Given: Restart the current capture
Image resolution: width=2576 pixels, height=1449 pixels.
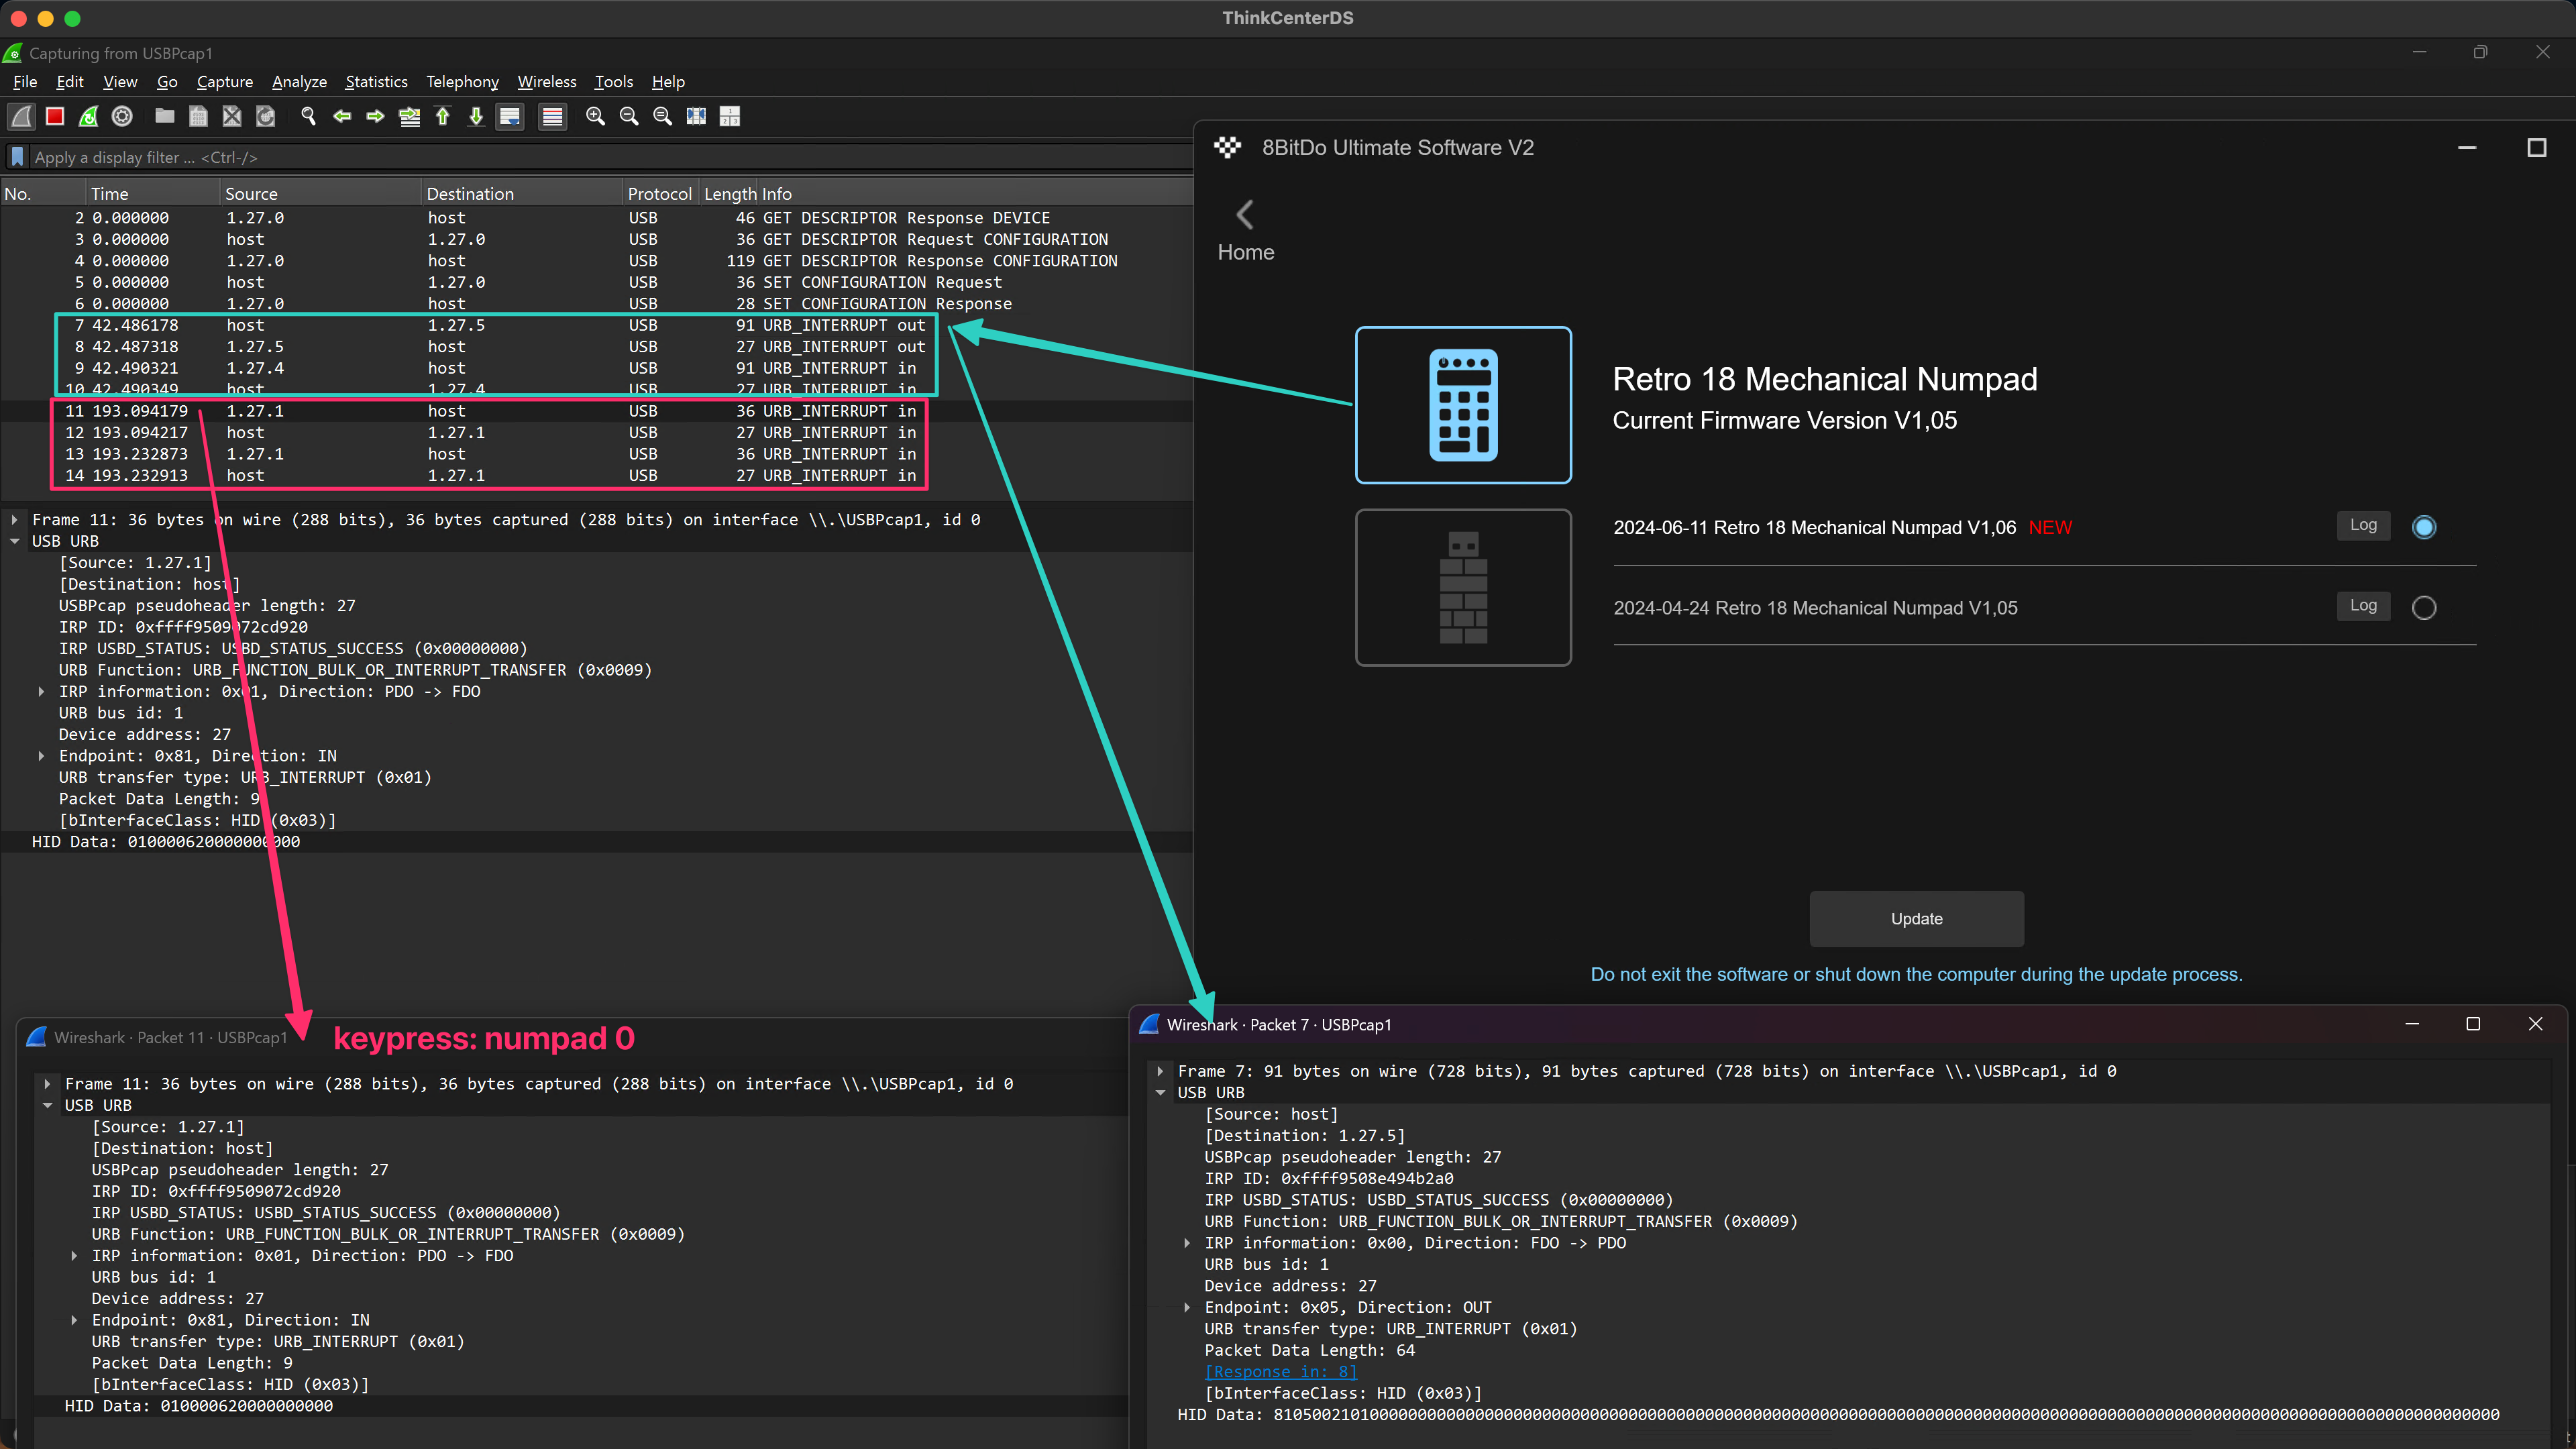Looking at the screenshot, I should [88, 116].
